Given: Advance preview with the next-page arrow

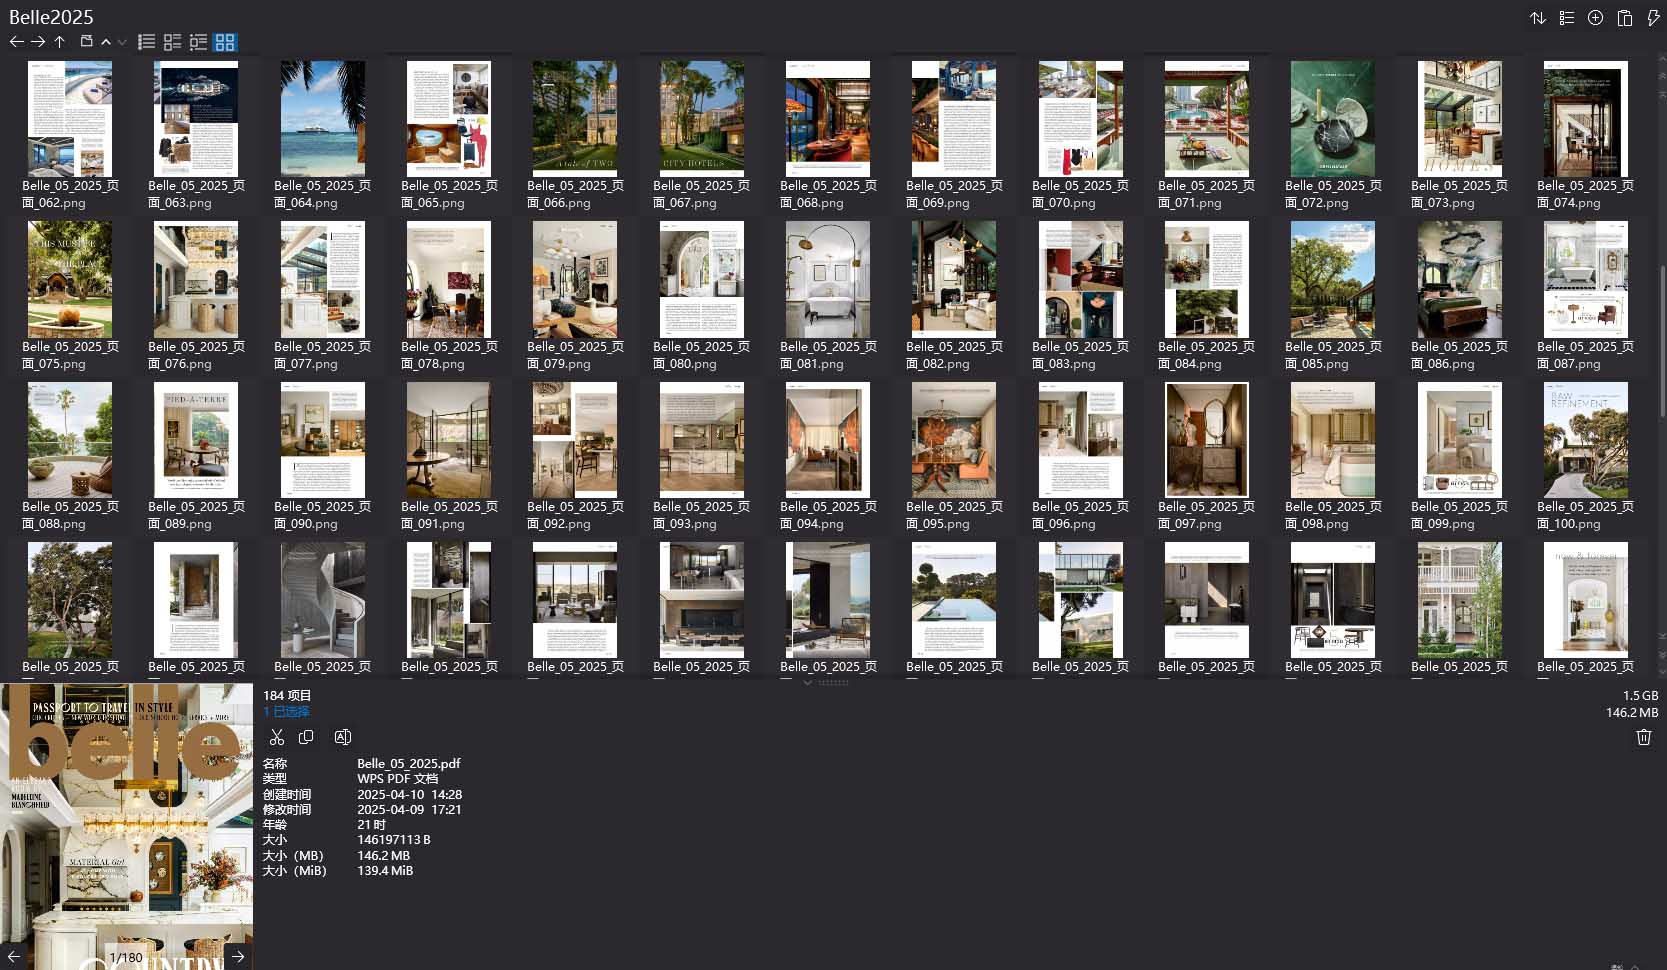Looking at the screenshot, I should coord(238,956).
